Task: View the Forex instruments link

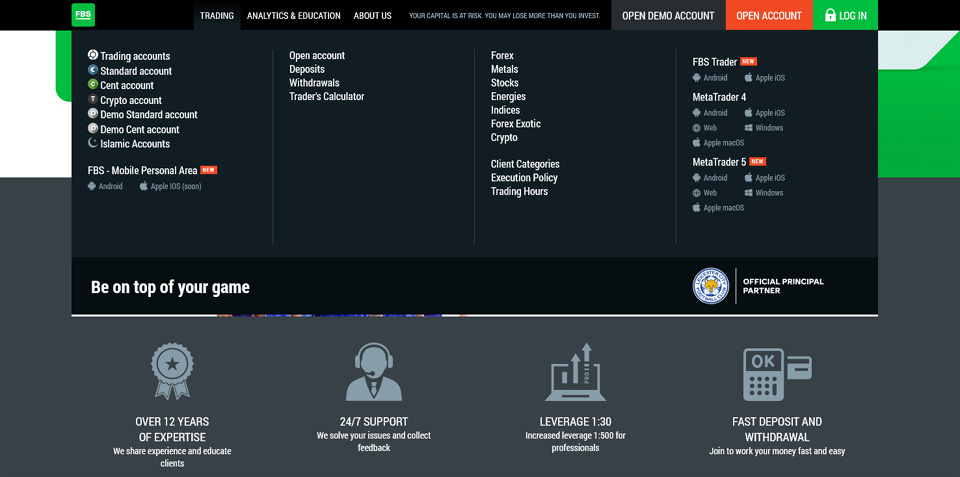Action: click(502, 56)
